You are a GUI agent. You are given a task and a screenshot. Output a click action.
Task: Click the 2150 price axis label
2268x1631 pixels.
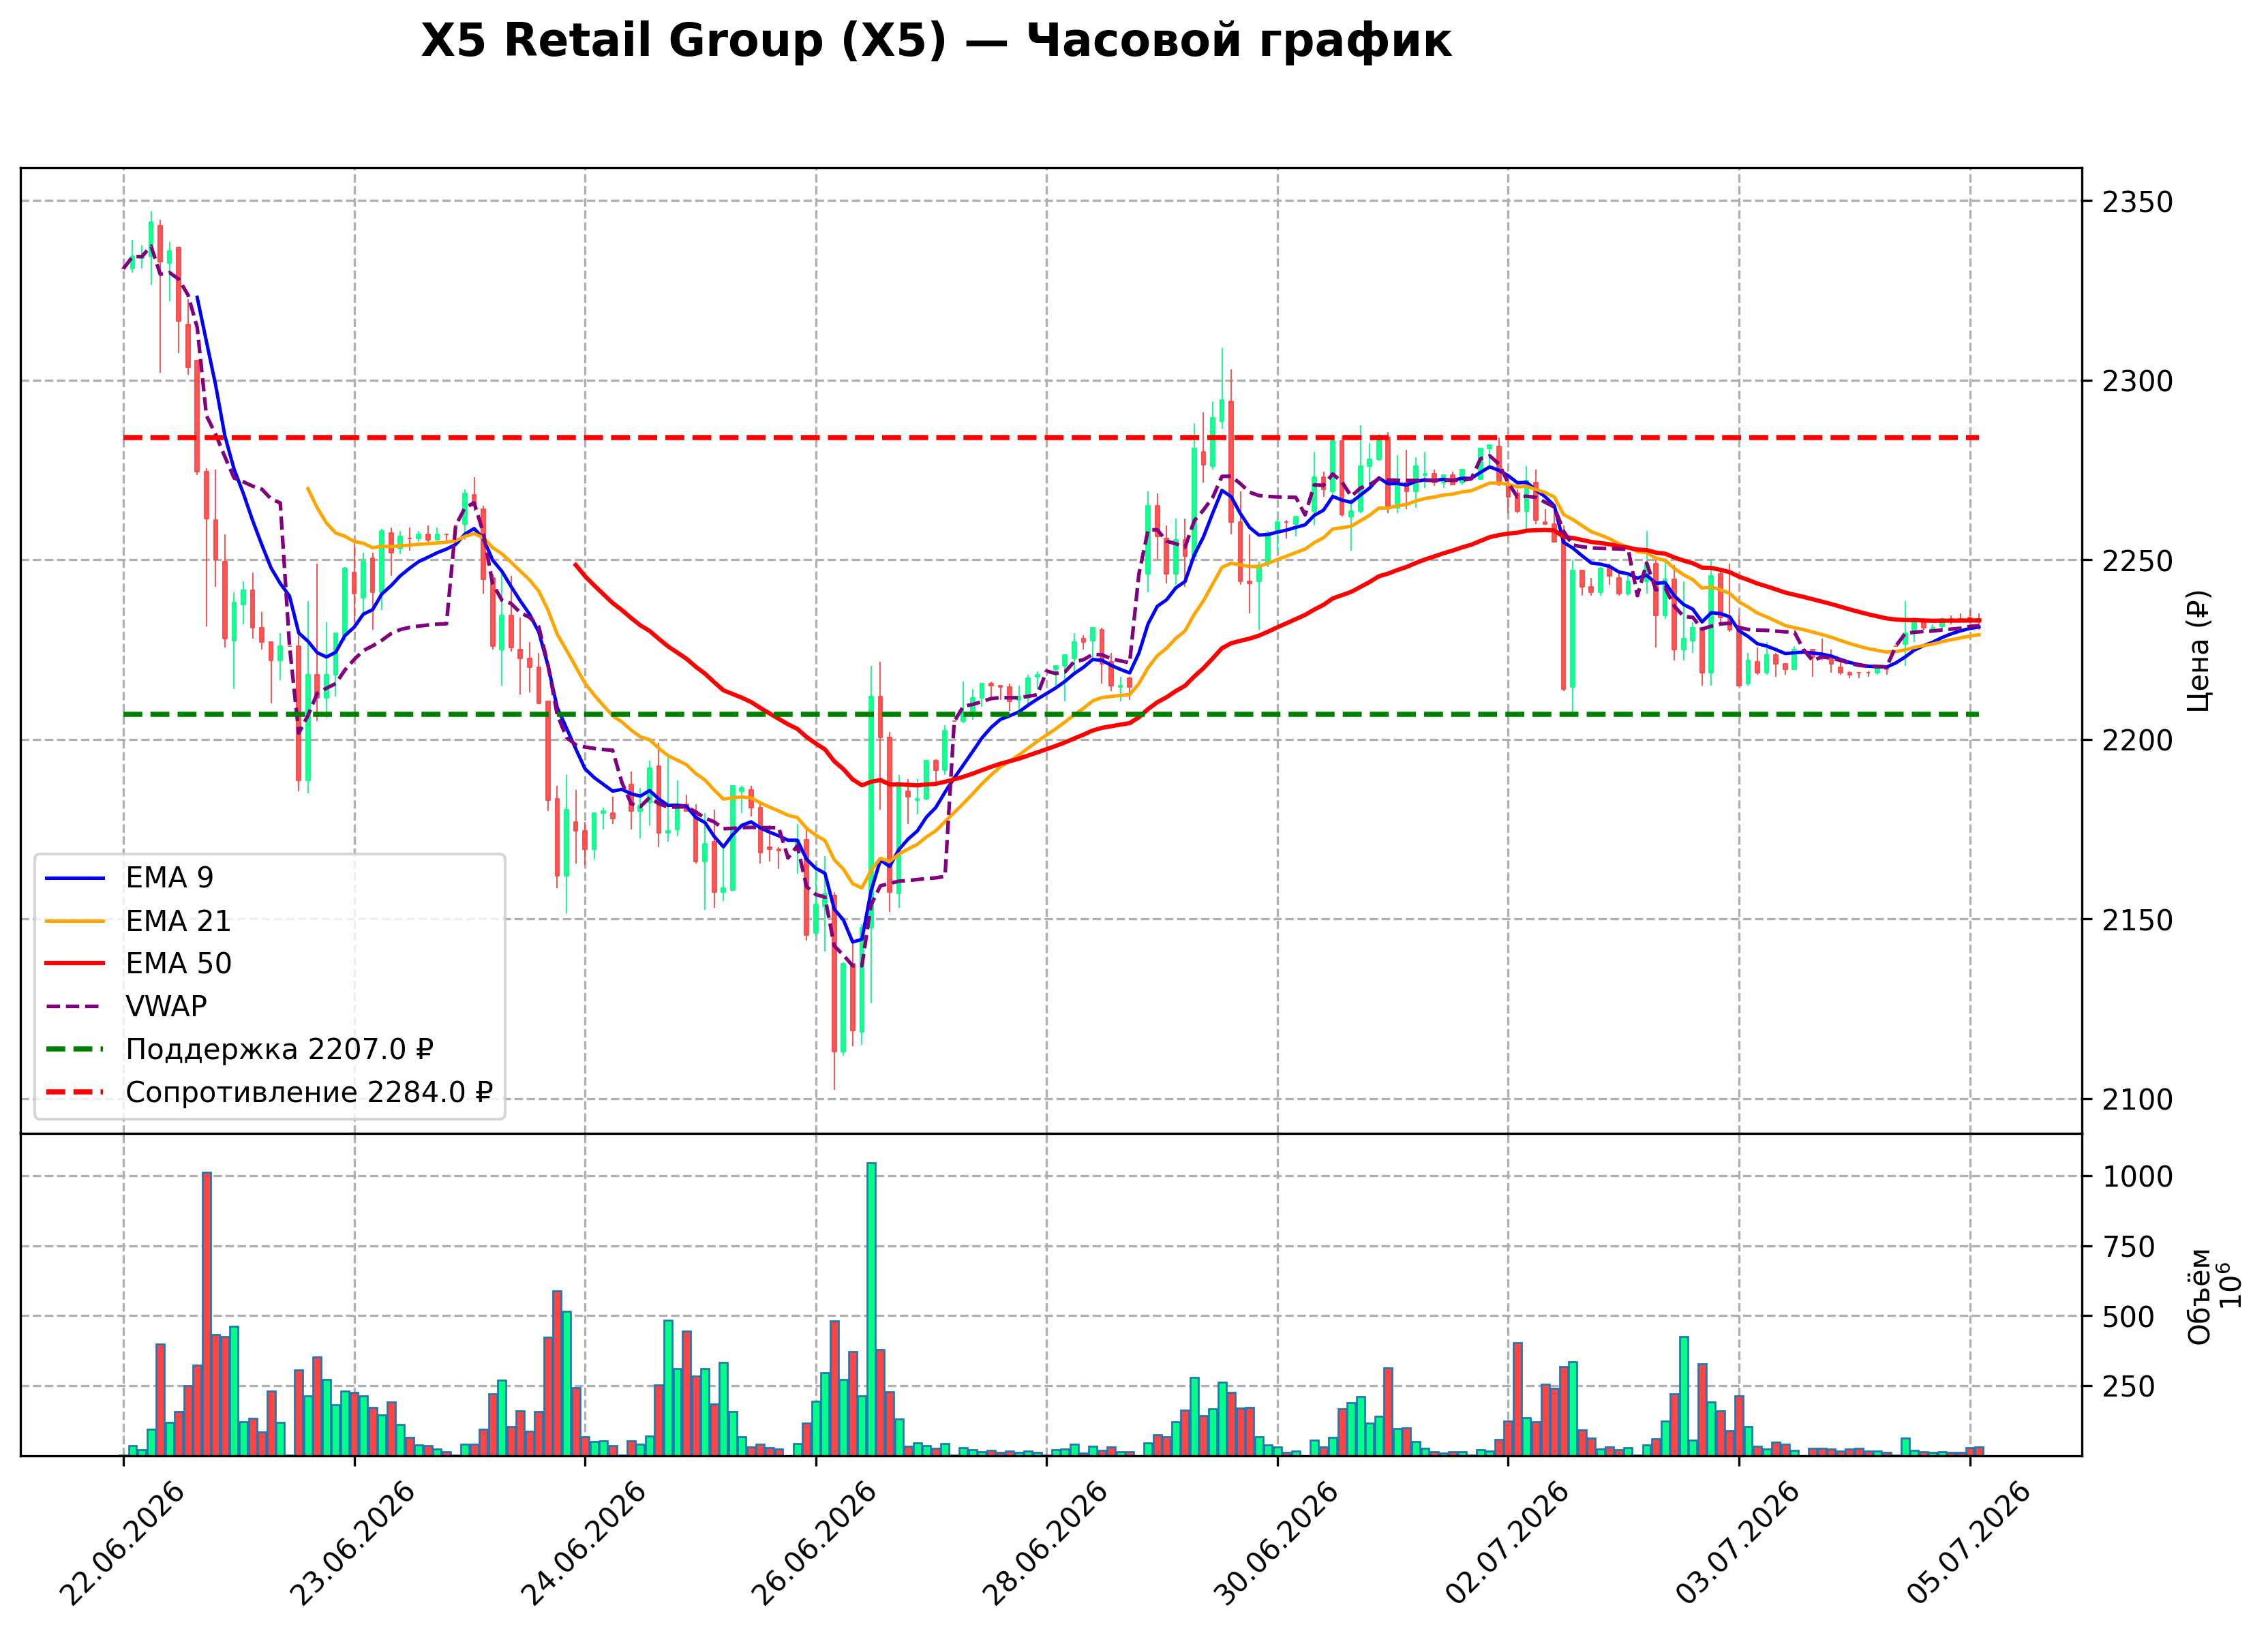click(2138, 920)
